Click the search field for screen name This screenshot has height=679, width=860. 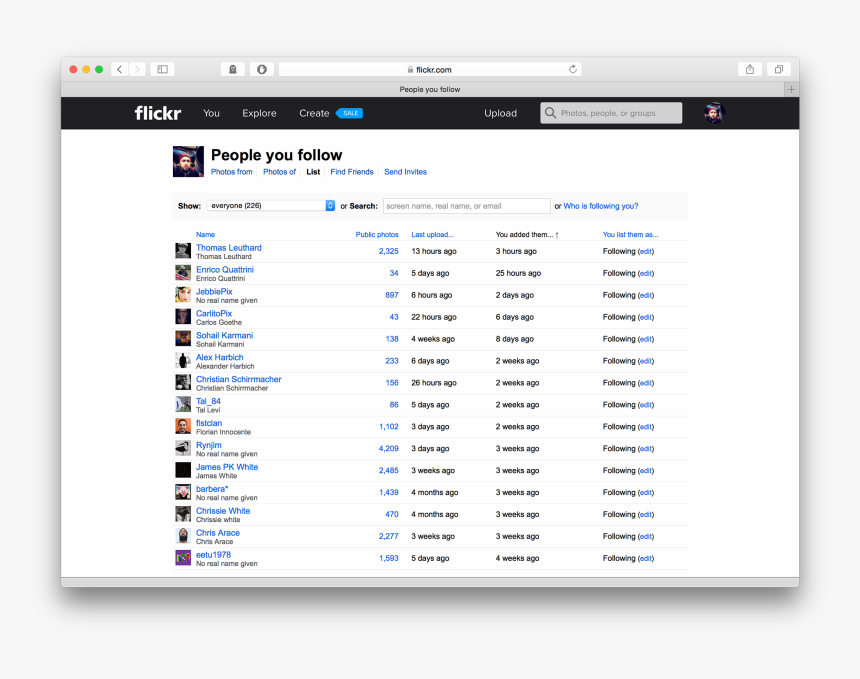(x=466, y=205)
